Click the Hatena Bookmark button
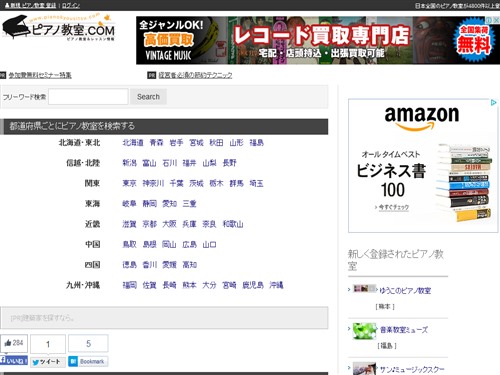 tap(88, 361)
